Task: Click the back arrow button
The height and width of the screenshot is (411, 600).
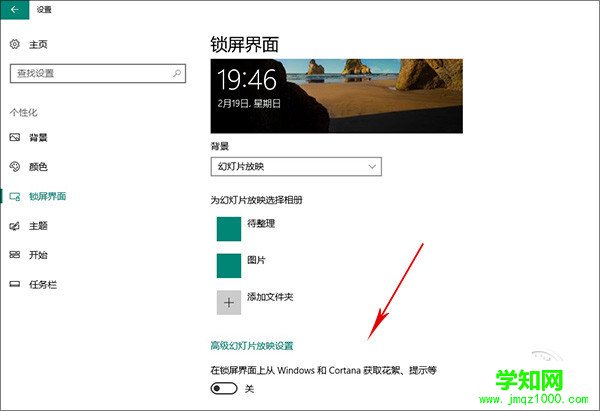Action: 15,9
